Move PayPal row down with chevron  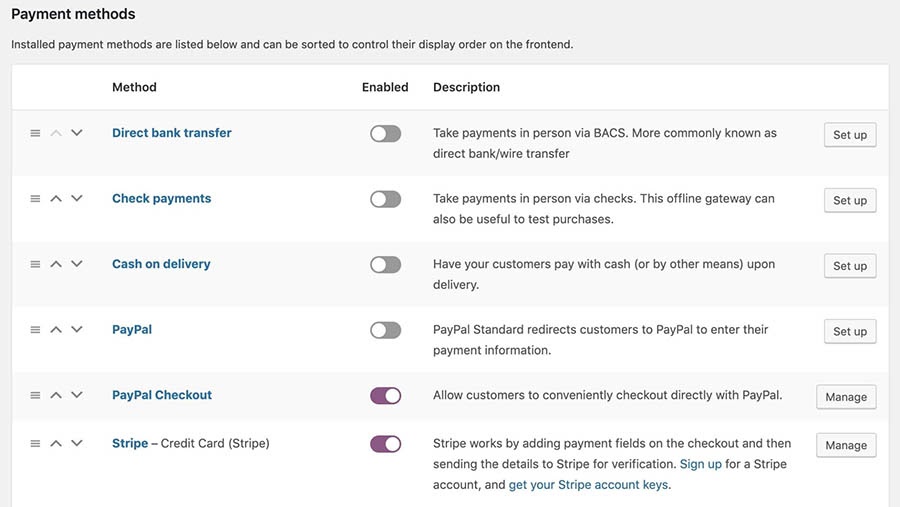77,330
